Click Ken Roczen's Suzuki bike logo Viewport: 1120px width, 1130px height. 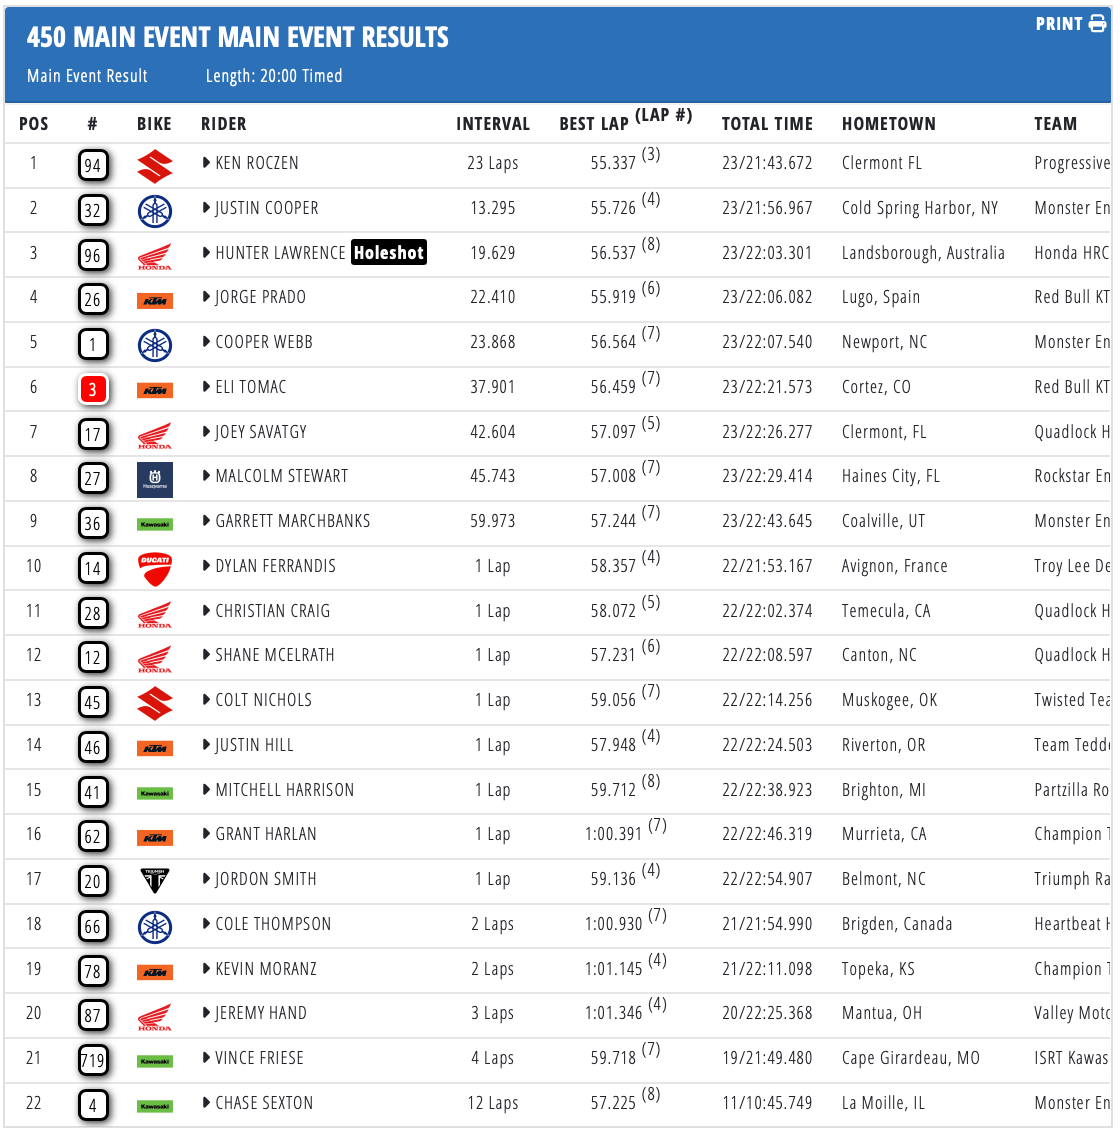click(x=155, y=165)
